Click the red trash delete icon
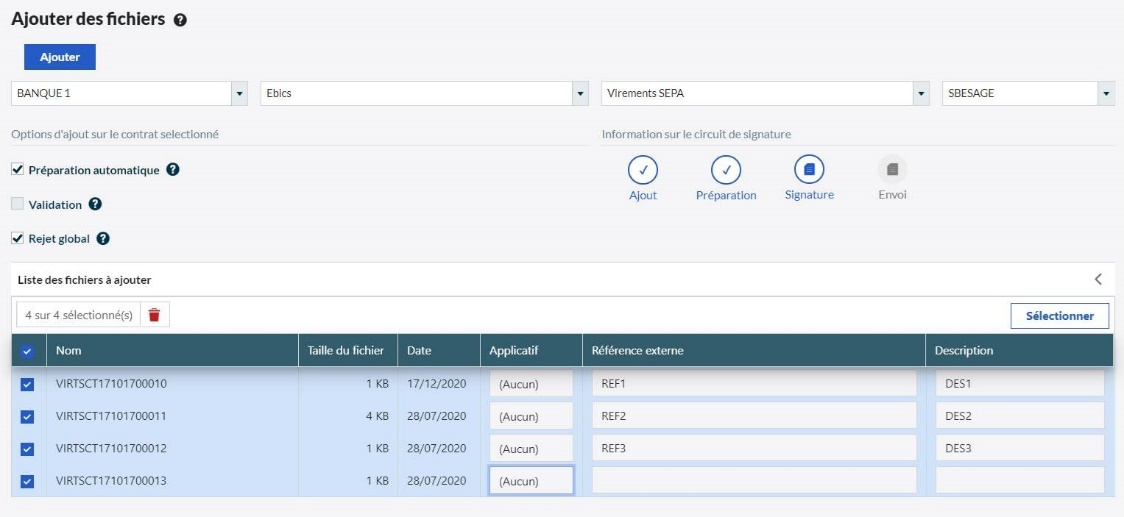The image size is (1124, 517). 154,315
